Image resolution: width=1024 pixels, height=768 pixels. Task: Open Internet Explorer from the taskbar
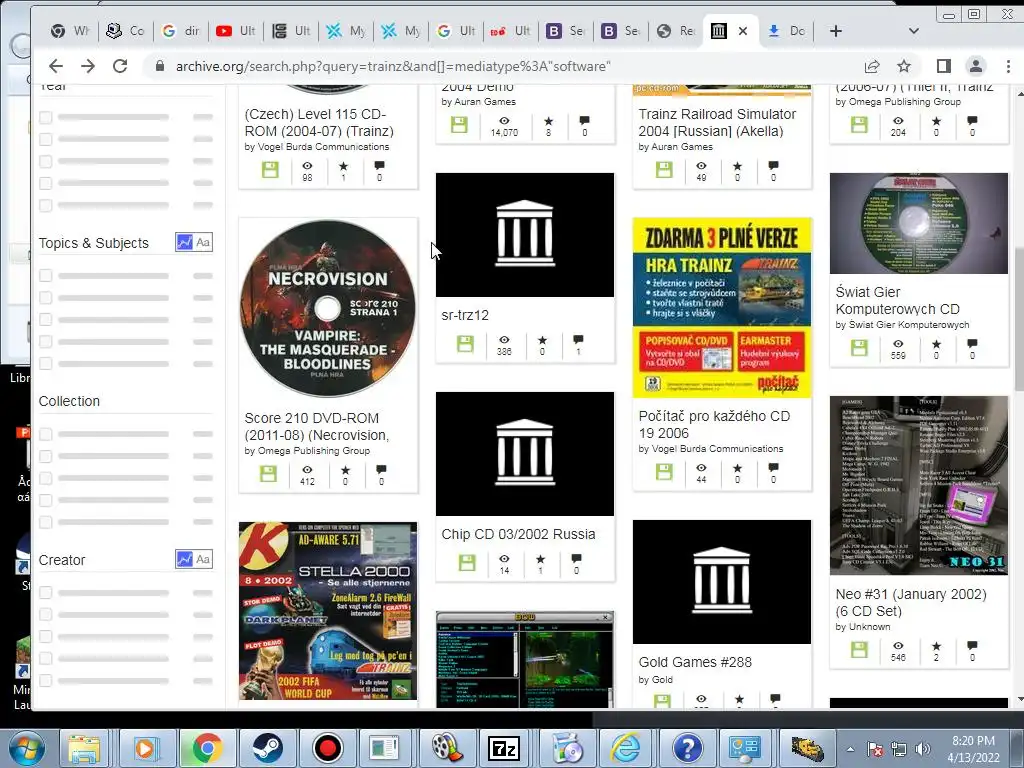tap(624, 748)
